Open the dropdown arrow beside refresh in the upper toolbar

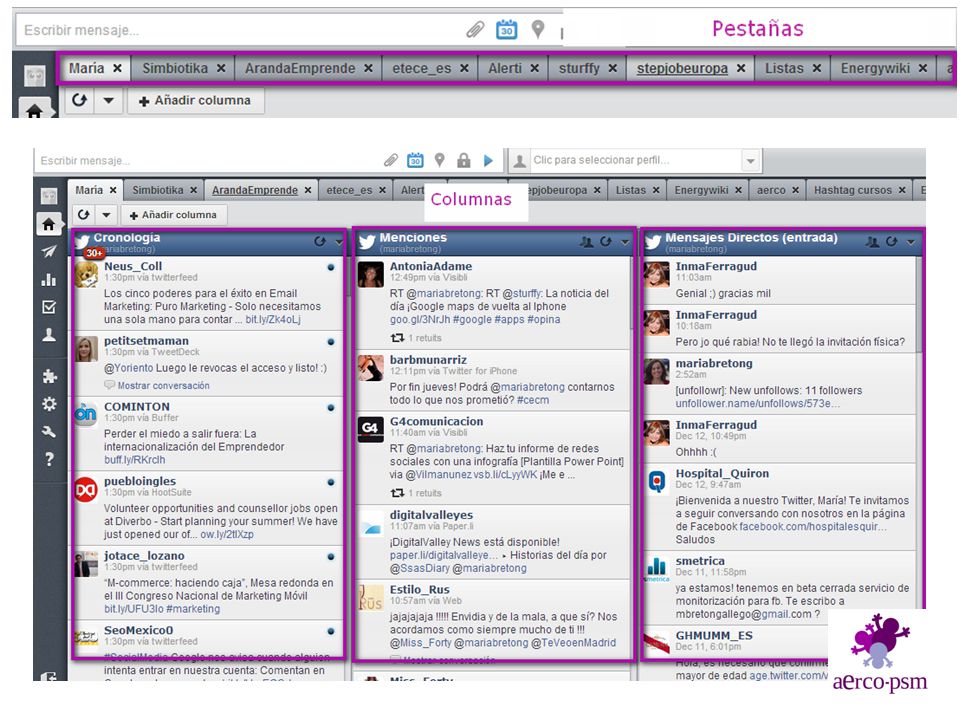click(108, 100)
